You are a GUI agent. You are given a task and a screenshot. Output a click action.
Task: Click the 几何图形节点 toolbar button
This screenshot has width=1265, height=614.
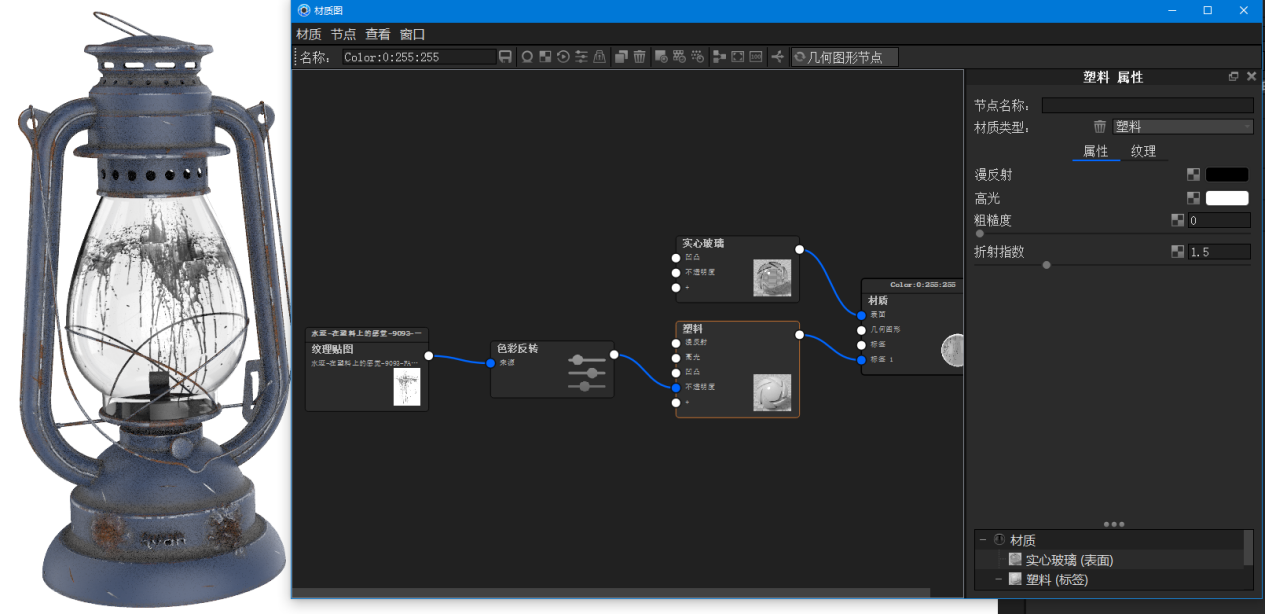click(x=845, y=57)
